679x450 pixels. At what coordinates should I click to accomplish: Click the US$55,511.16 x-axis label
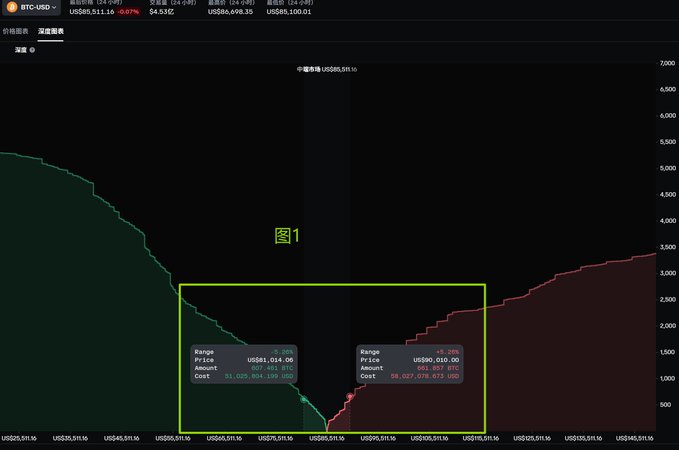point(173,438)
